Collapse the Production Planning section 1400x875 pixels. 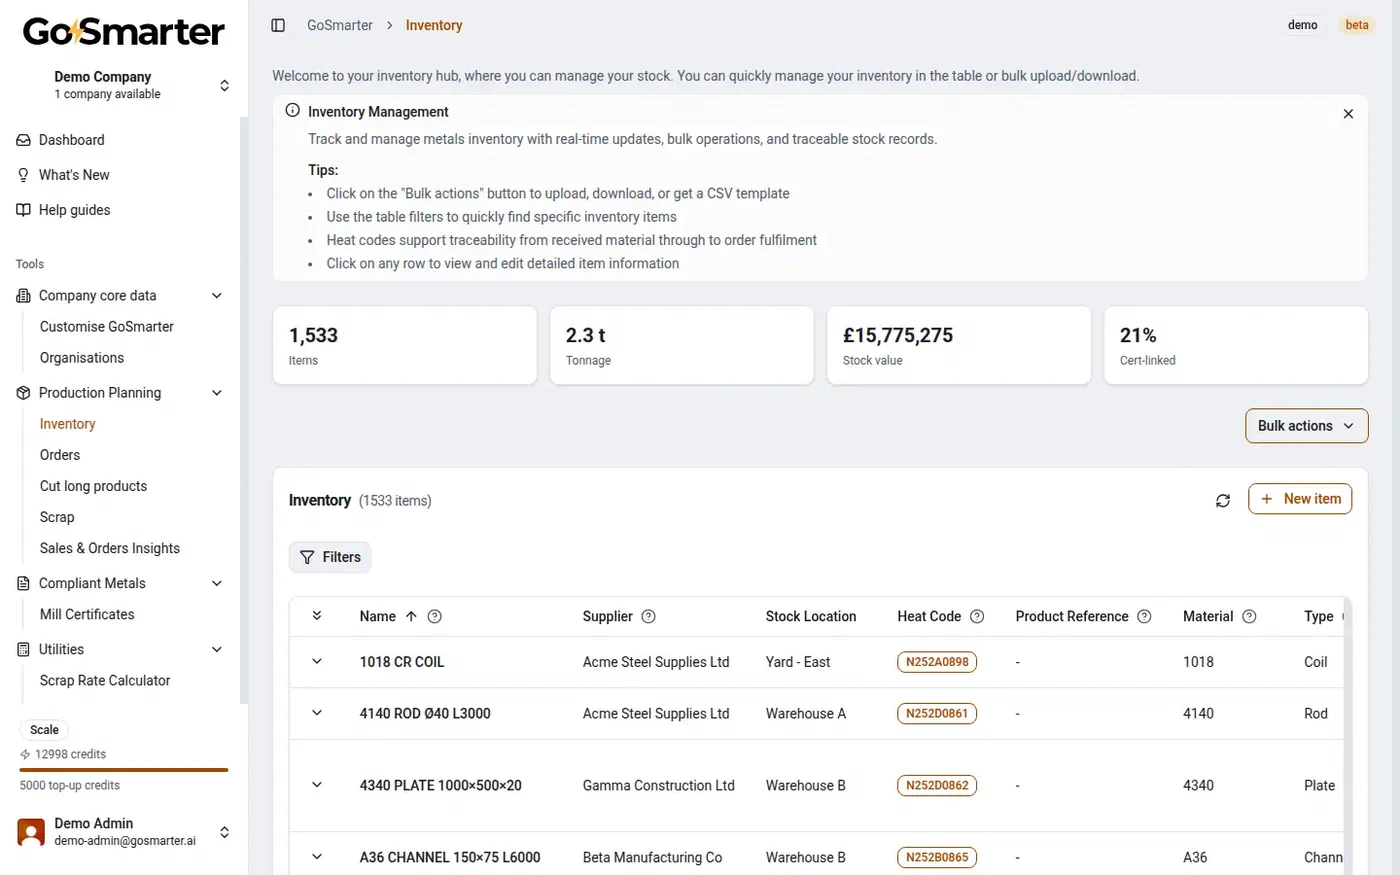pyautogui.click(x=217, y=393)
